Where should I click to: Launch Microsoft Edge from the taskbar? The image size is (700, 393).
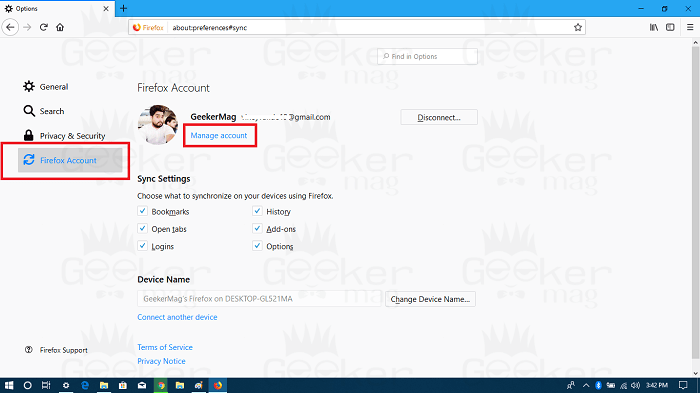pos(85,385)
